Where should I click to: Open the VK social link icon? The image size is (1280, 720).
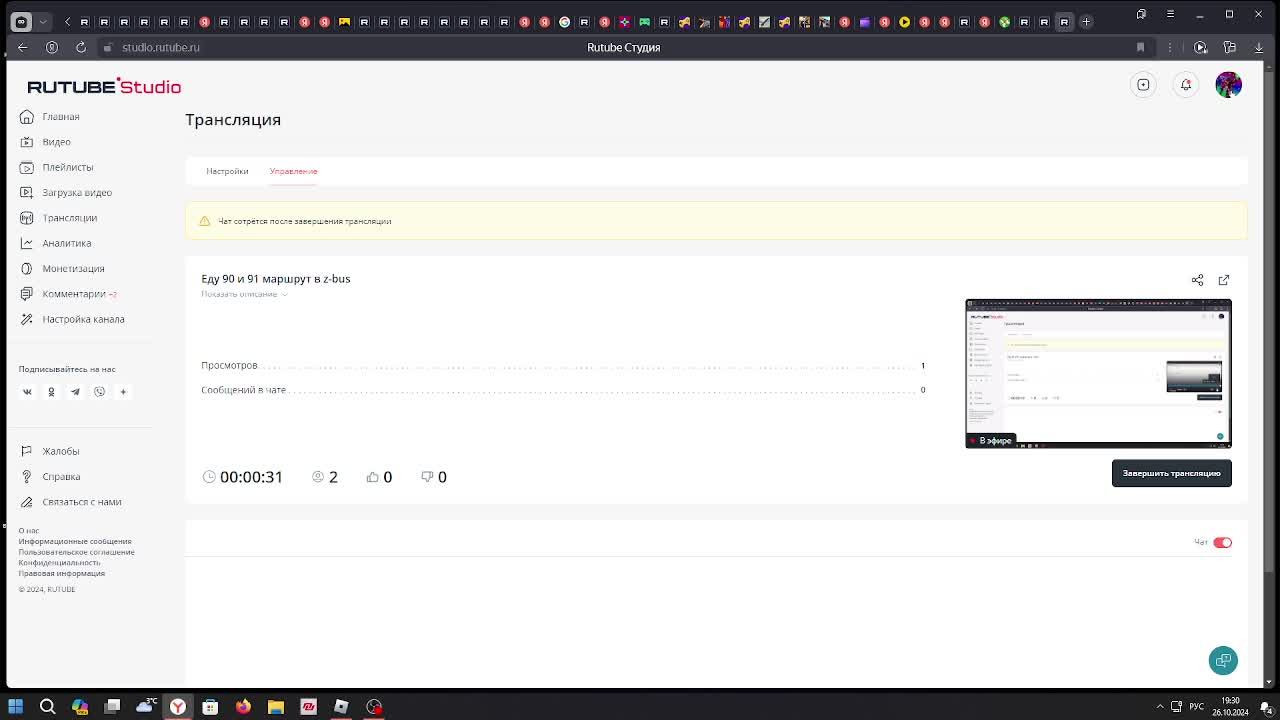[x=27, y=392]
